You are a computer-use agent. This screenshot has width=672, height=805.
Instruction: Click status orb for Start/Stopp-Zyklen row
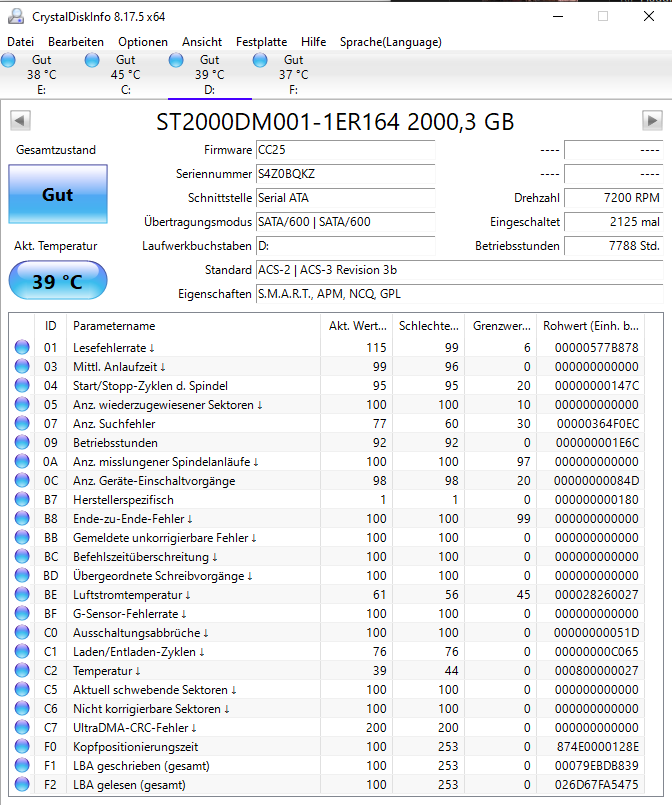click(22, 386)
